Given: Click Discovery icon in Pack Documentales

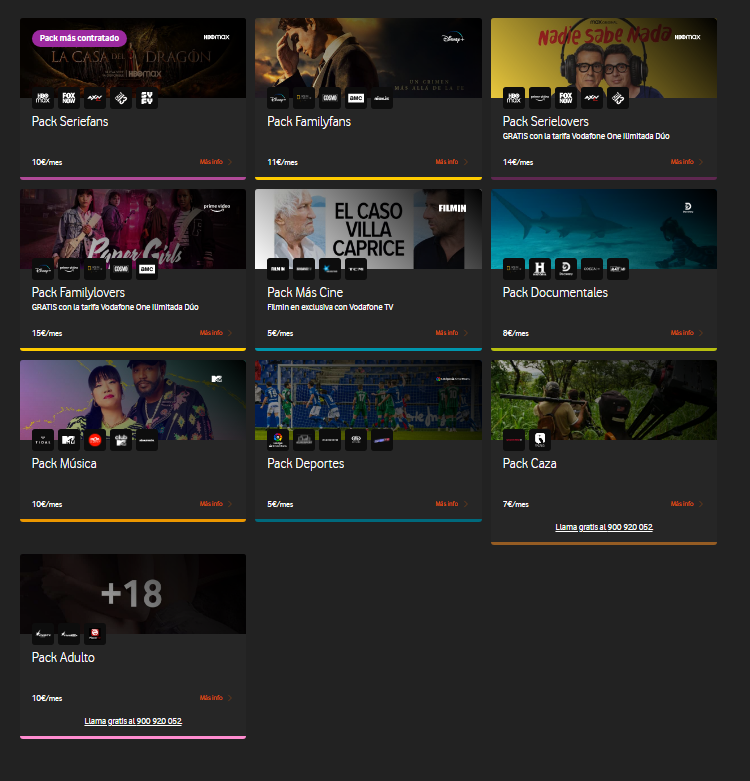Looking at the screenshot, I should tap(565, 269).
